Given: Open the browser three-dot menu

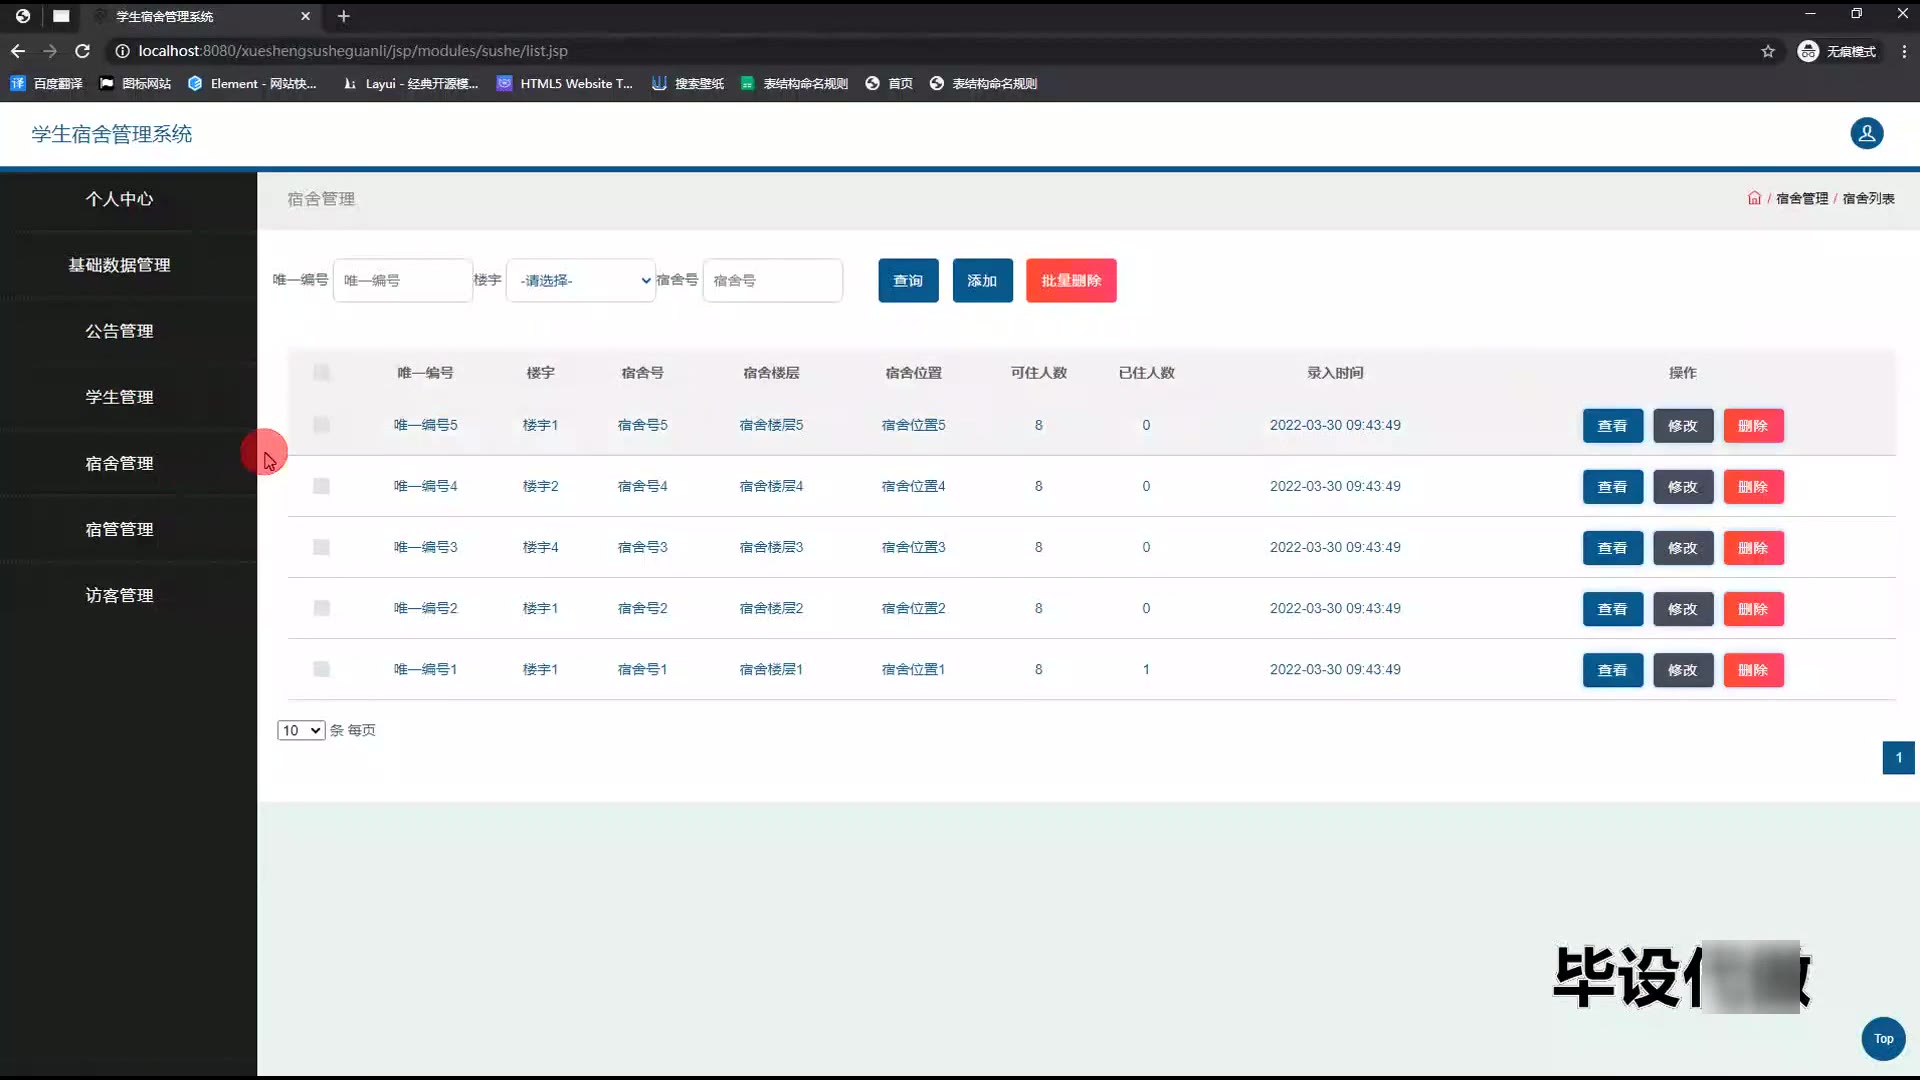Looking at the screenshot, I should [1904, 51].
